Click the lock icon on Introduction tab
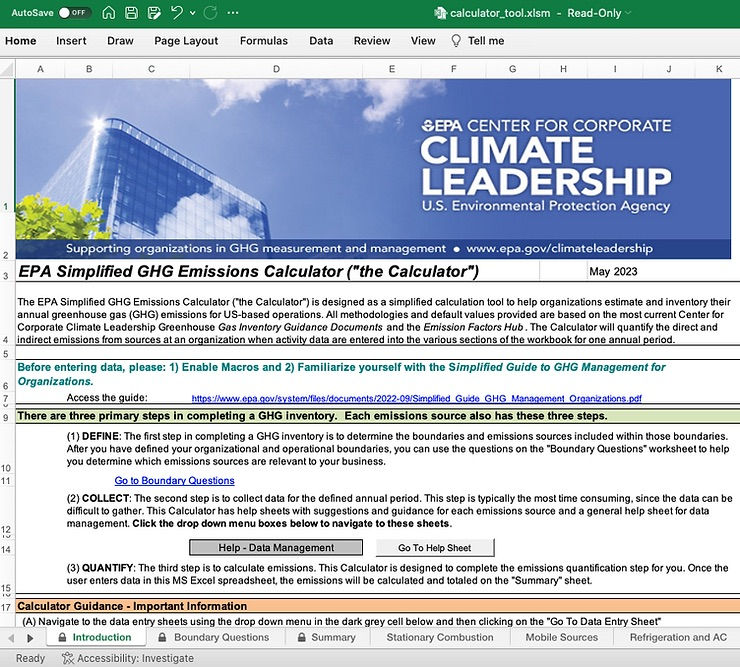Viewport: 740px width, 667px height. click(x=62, y=637)
